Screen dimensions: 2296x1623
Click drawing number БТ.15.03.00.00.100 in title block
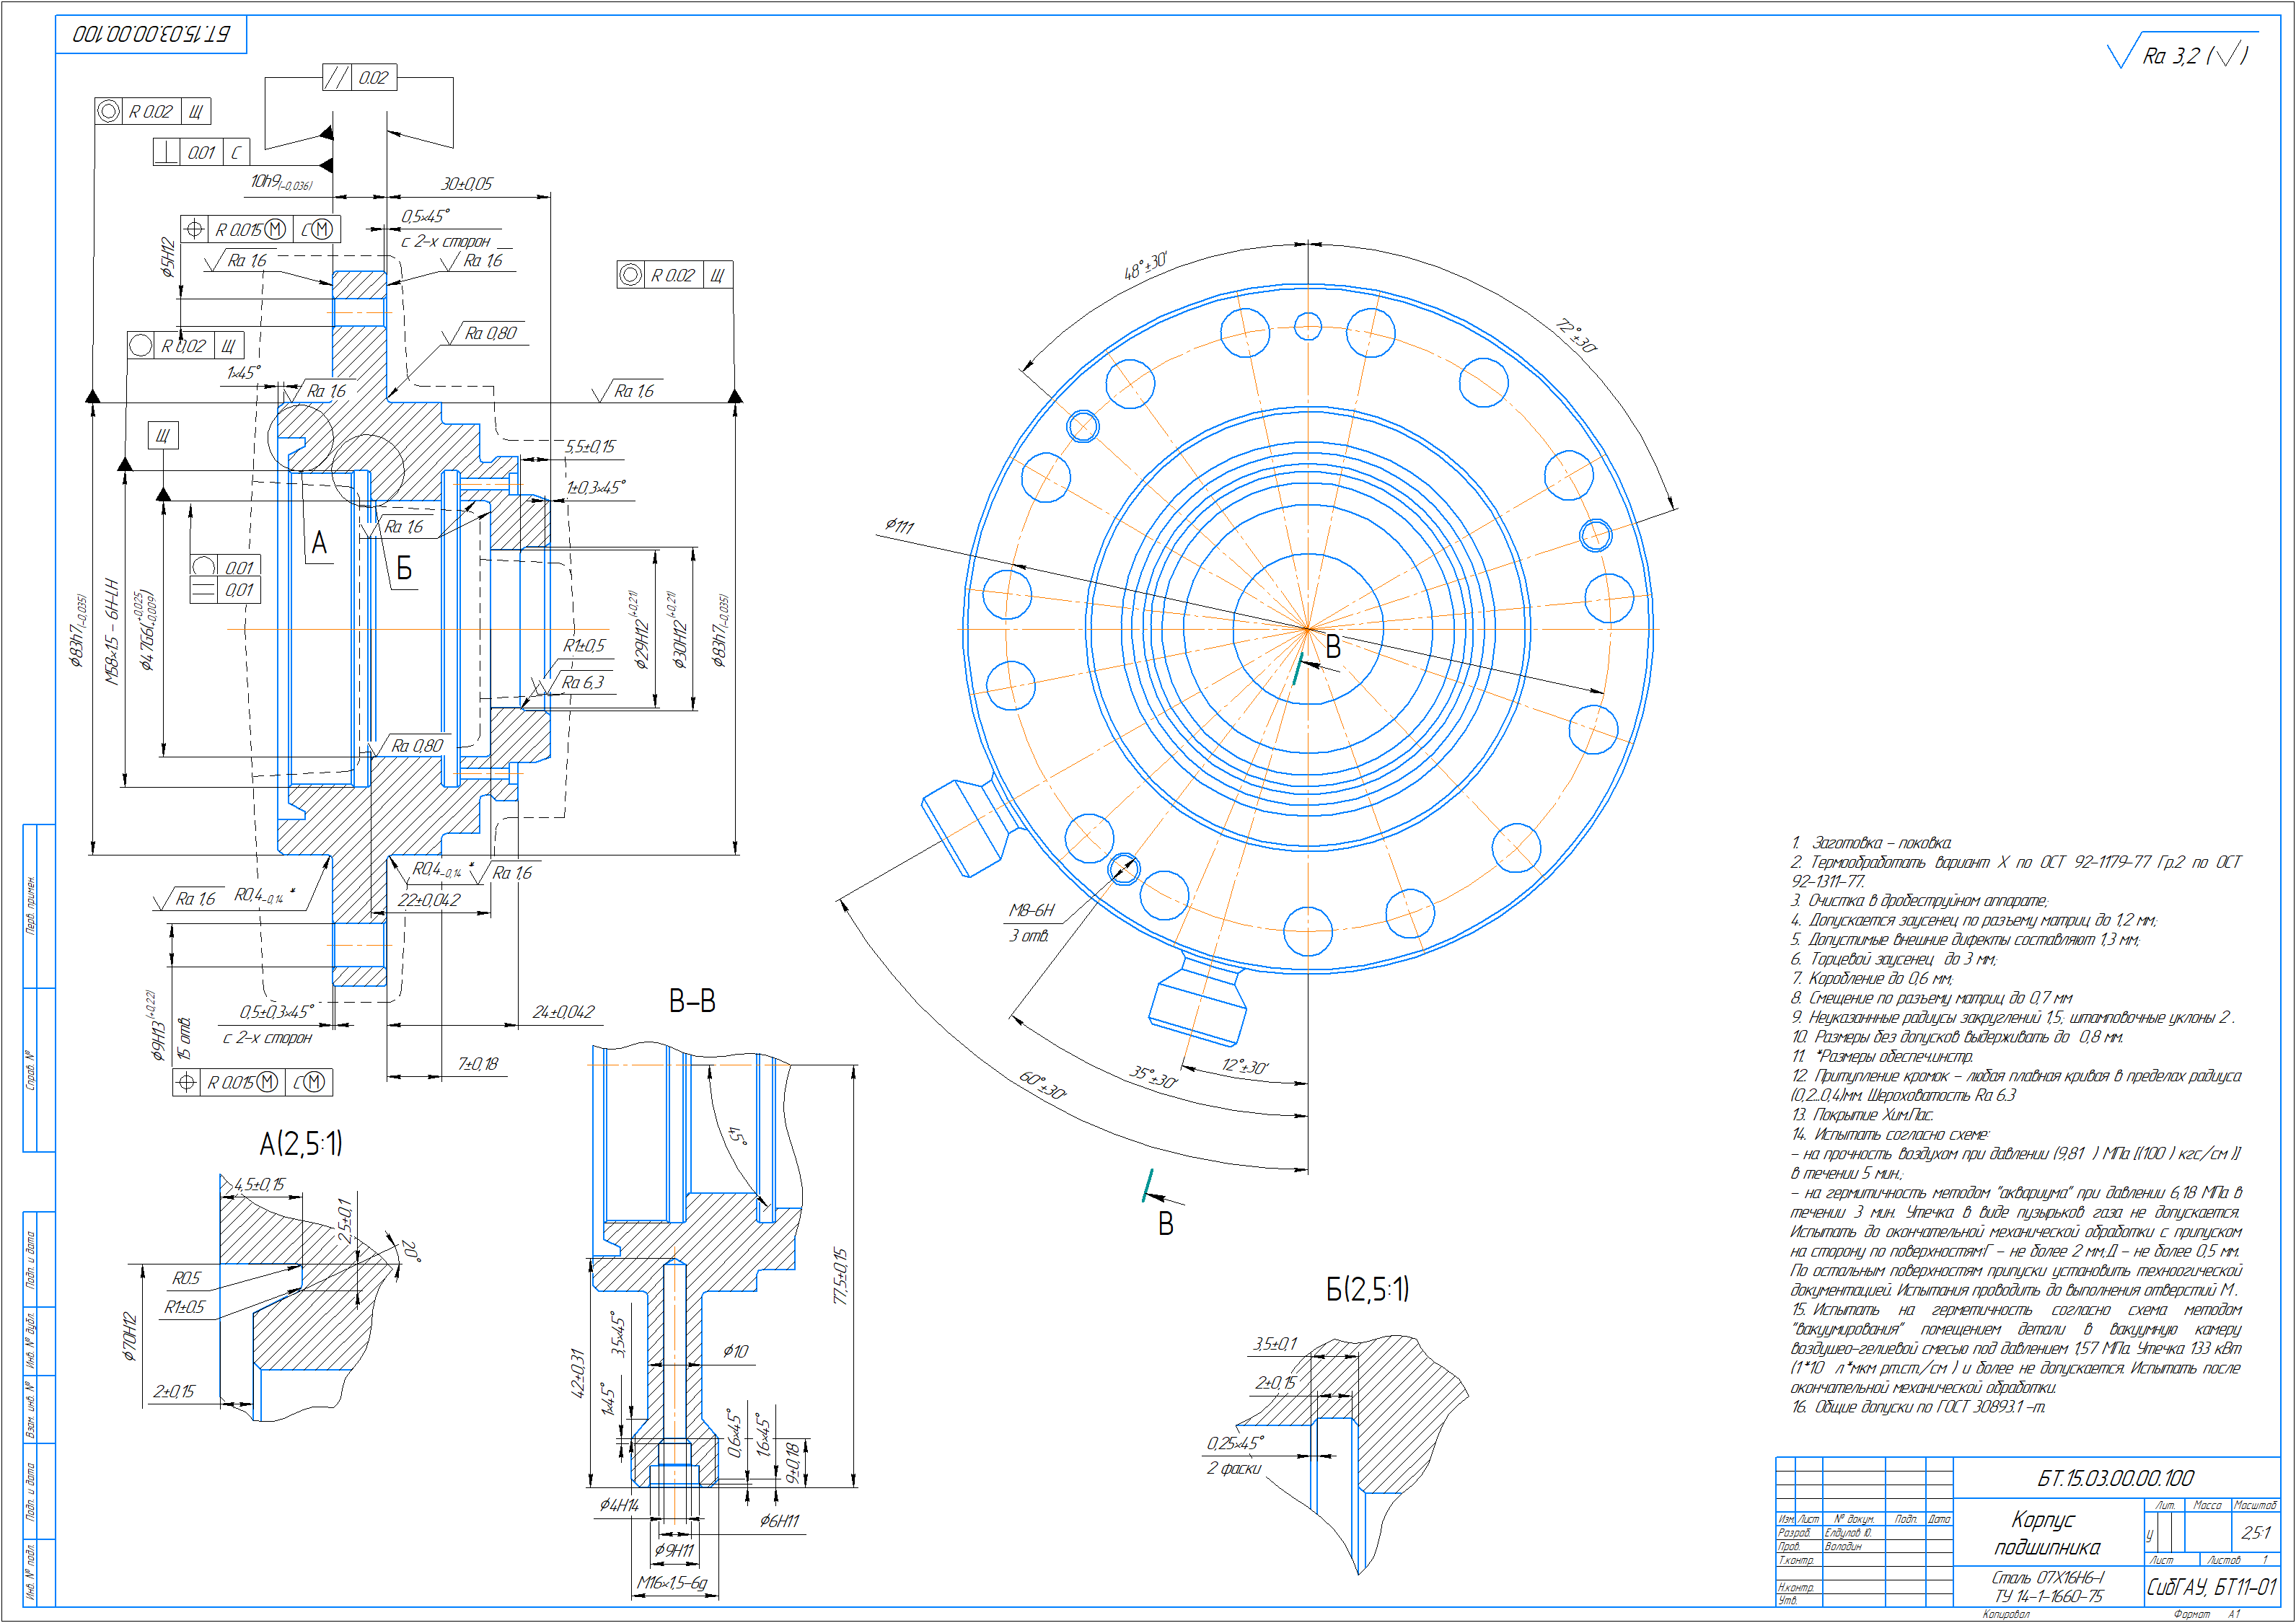click(2115, 1478)
